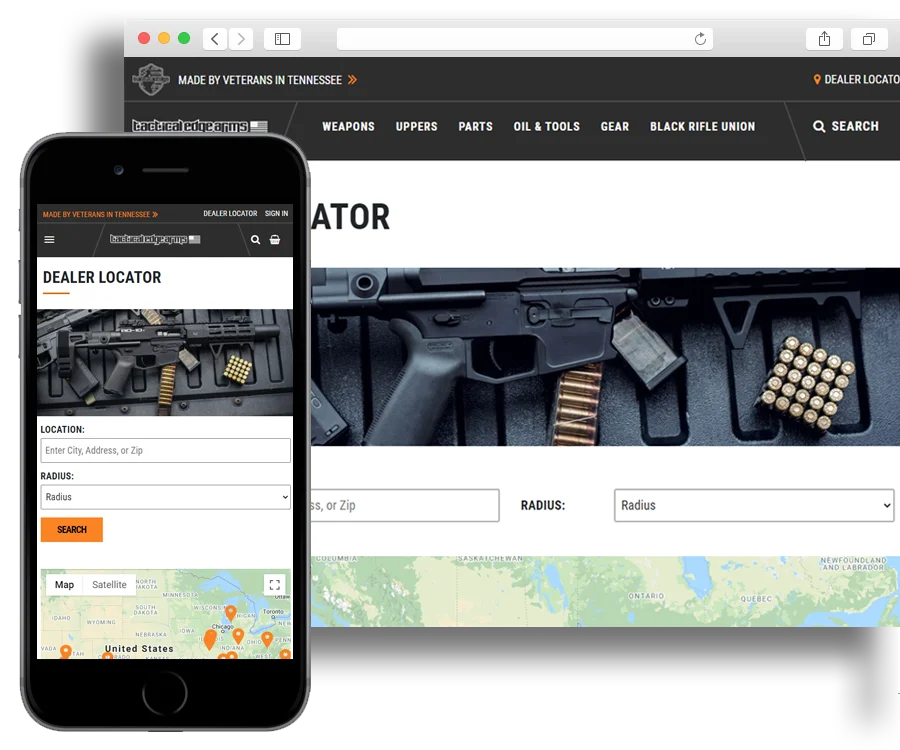This screenshot has height=750, width=900.
Task: Click the desktop location input field
Action: coord(405,505)
